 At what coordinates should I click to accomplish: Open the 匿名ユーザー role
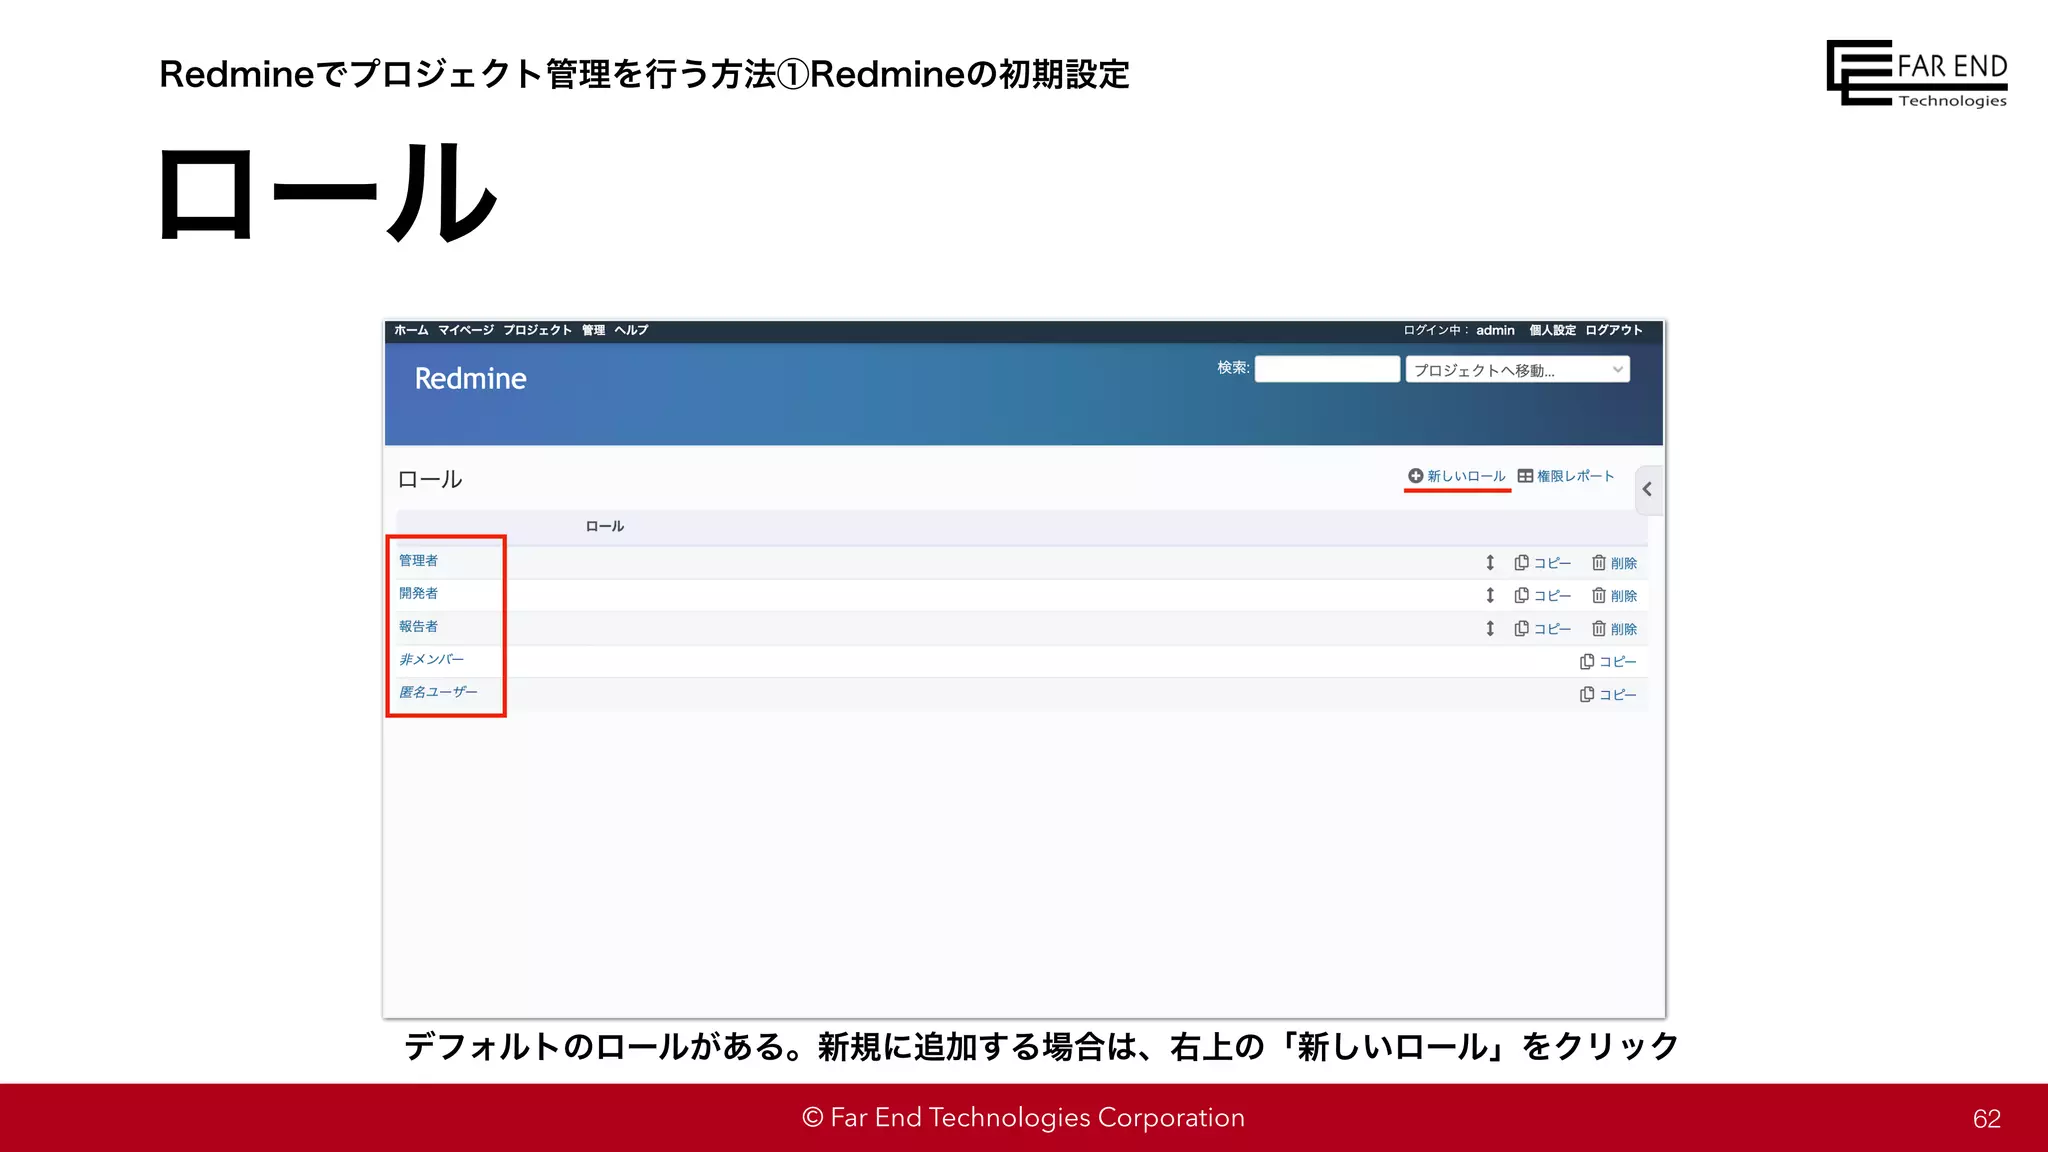pyautogui.click(x=438, y=692)
